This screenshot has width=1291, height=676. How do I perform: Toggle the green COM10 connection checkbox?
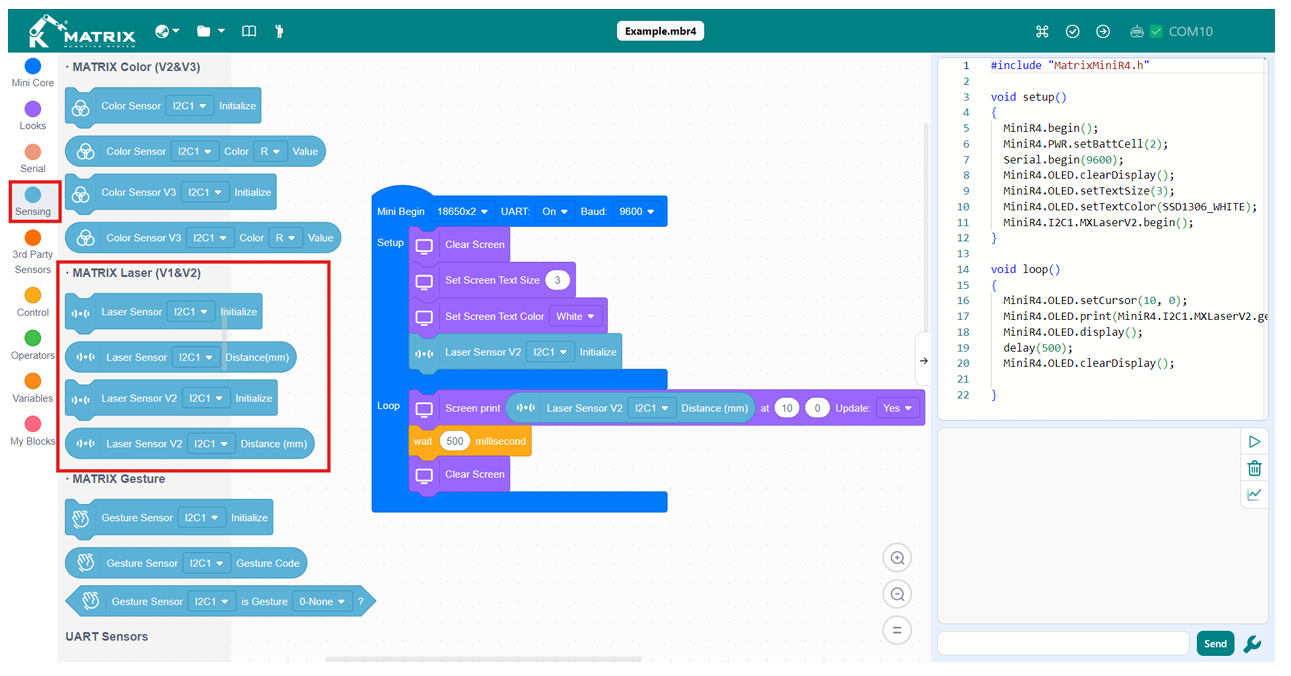pyautogui.click(x=1157, y=31)
